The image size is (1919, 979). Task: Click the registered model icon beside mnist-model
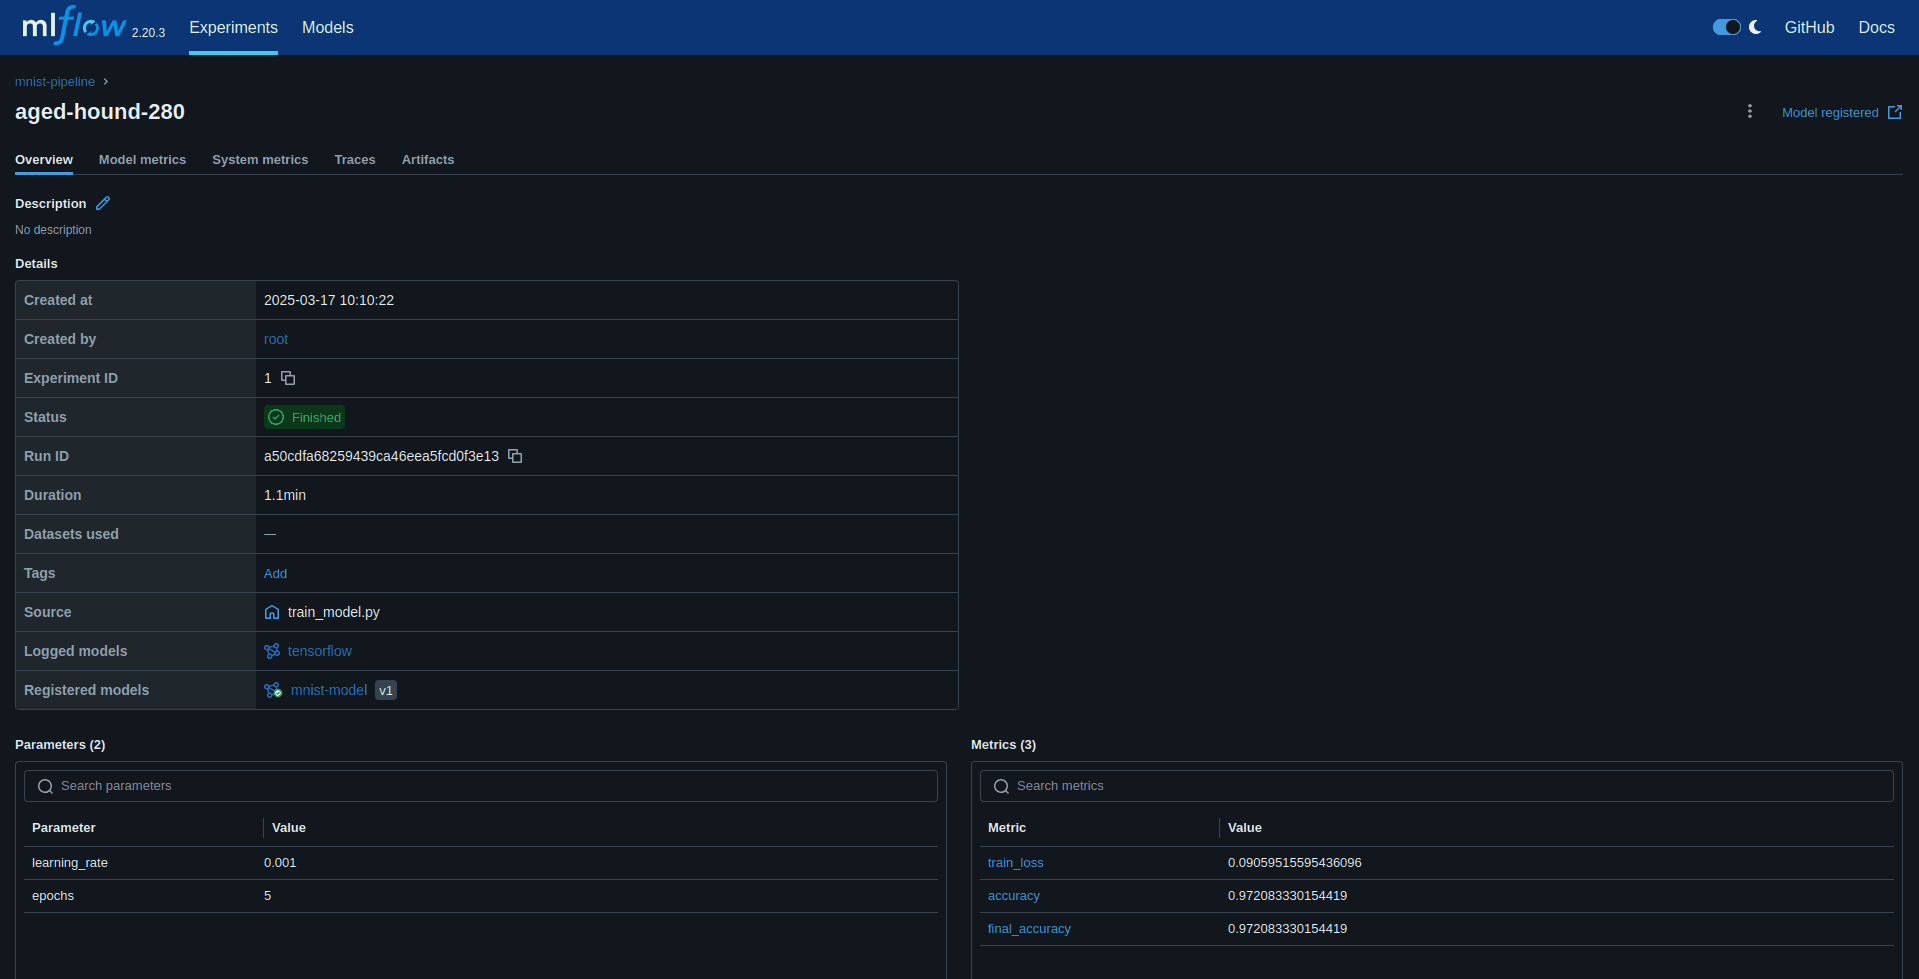coord(272,690)
